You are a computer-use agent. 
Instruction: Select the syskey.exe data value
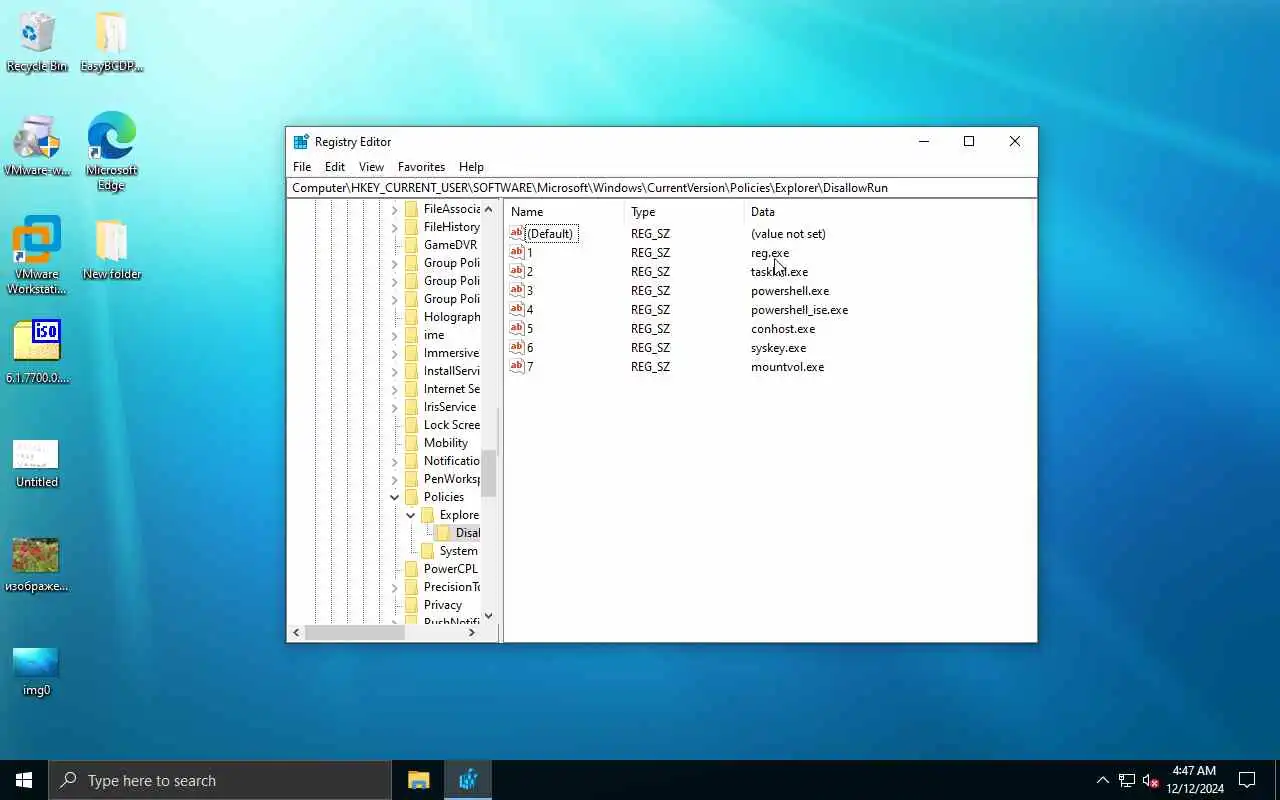point(778,348)
